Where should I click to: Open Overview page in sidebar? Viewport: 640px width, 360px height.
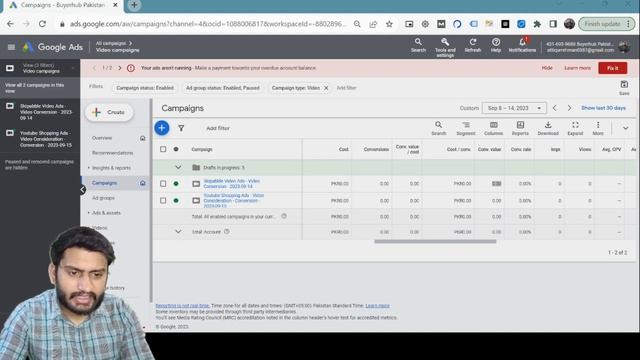pyautogui.click(x=102, y=138)
